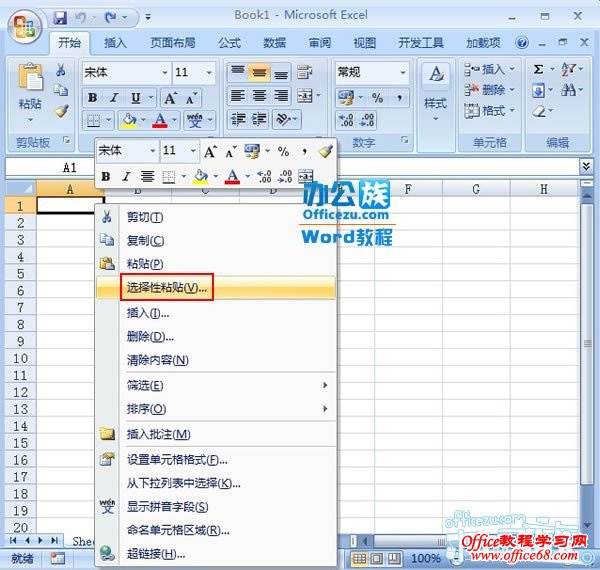Image resolution: width=600 pixels, height=570 pixels.
Task: Switch to Page Layout view in status bar
Action: [x=376, y=559]
